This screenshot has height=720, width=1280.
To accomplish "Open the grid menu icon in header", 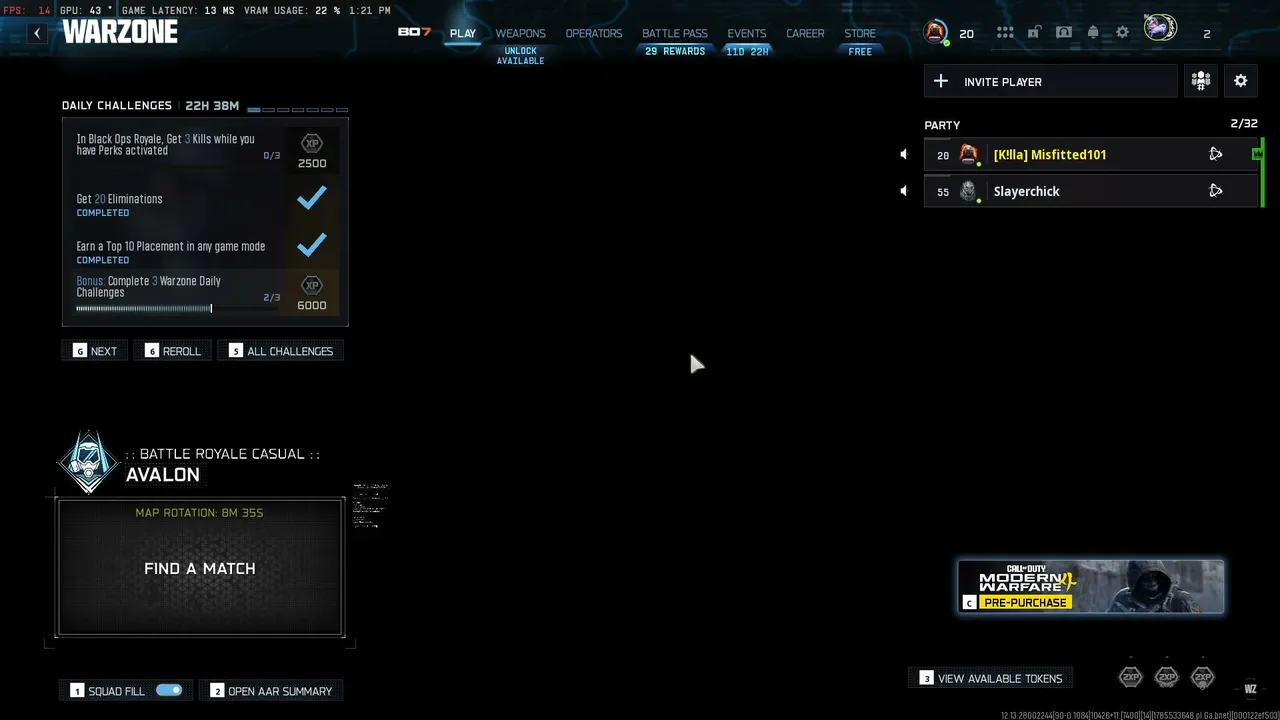I will tap(1005, 33).
